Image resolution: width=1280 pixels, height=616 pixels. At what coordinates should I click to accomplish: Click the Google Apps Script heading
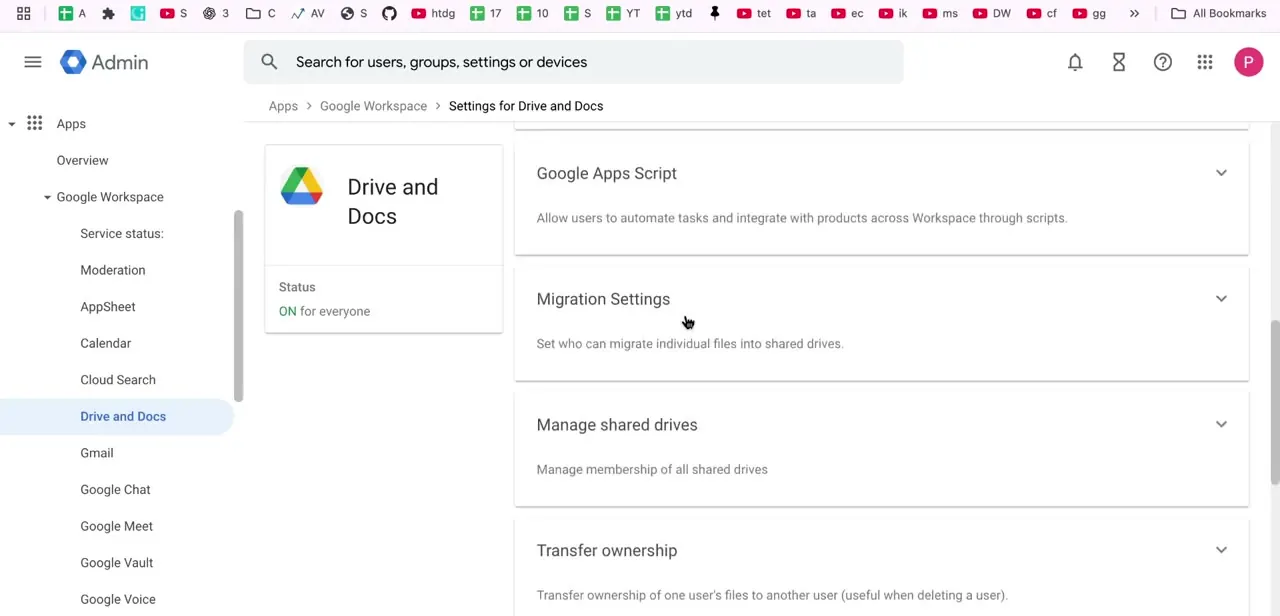pyautogui.click(x=607, y=173)
